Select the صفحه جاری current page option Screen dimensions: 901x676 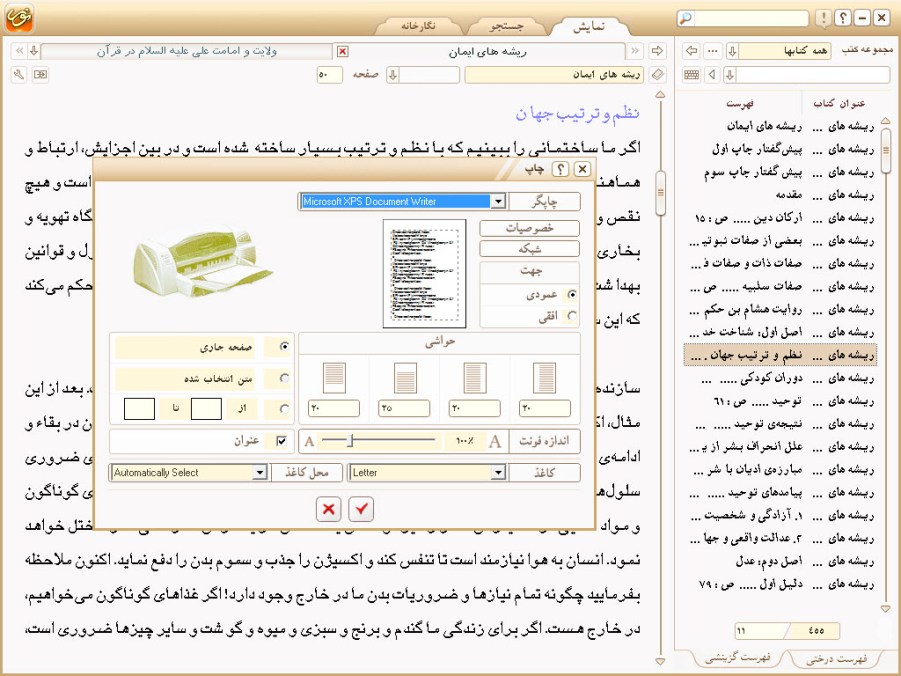pyautogui.click(x=284, y=347)
